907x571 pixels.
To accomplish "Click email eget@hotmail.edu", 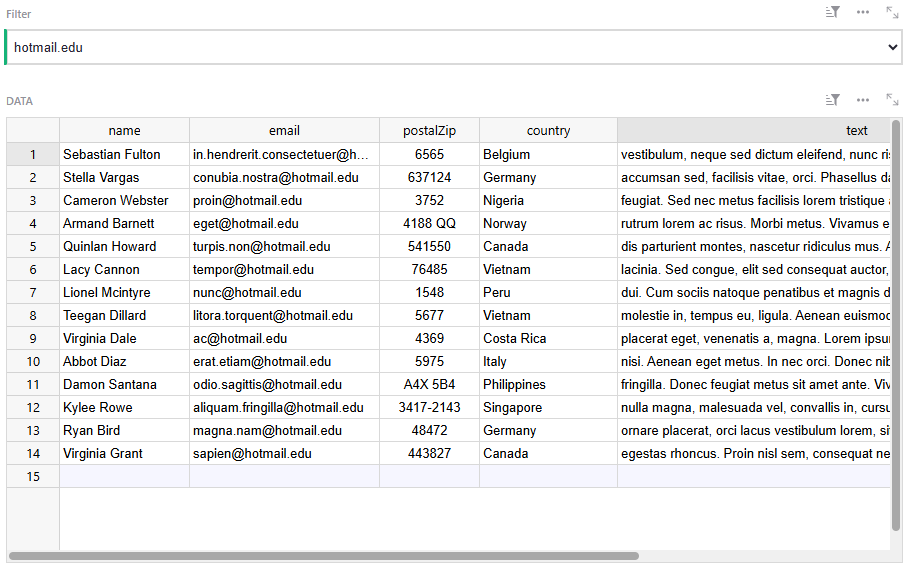I will tap(284, 223).
